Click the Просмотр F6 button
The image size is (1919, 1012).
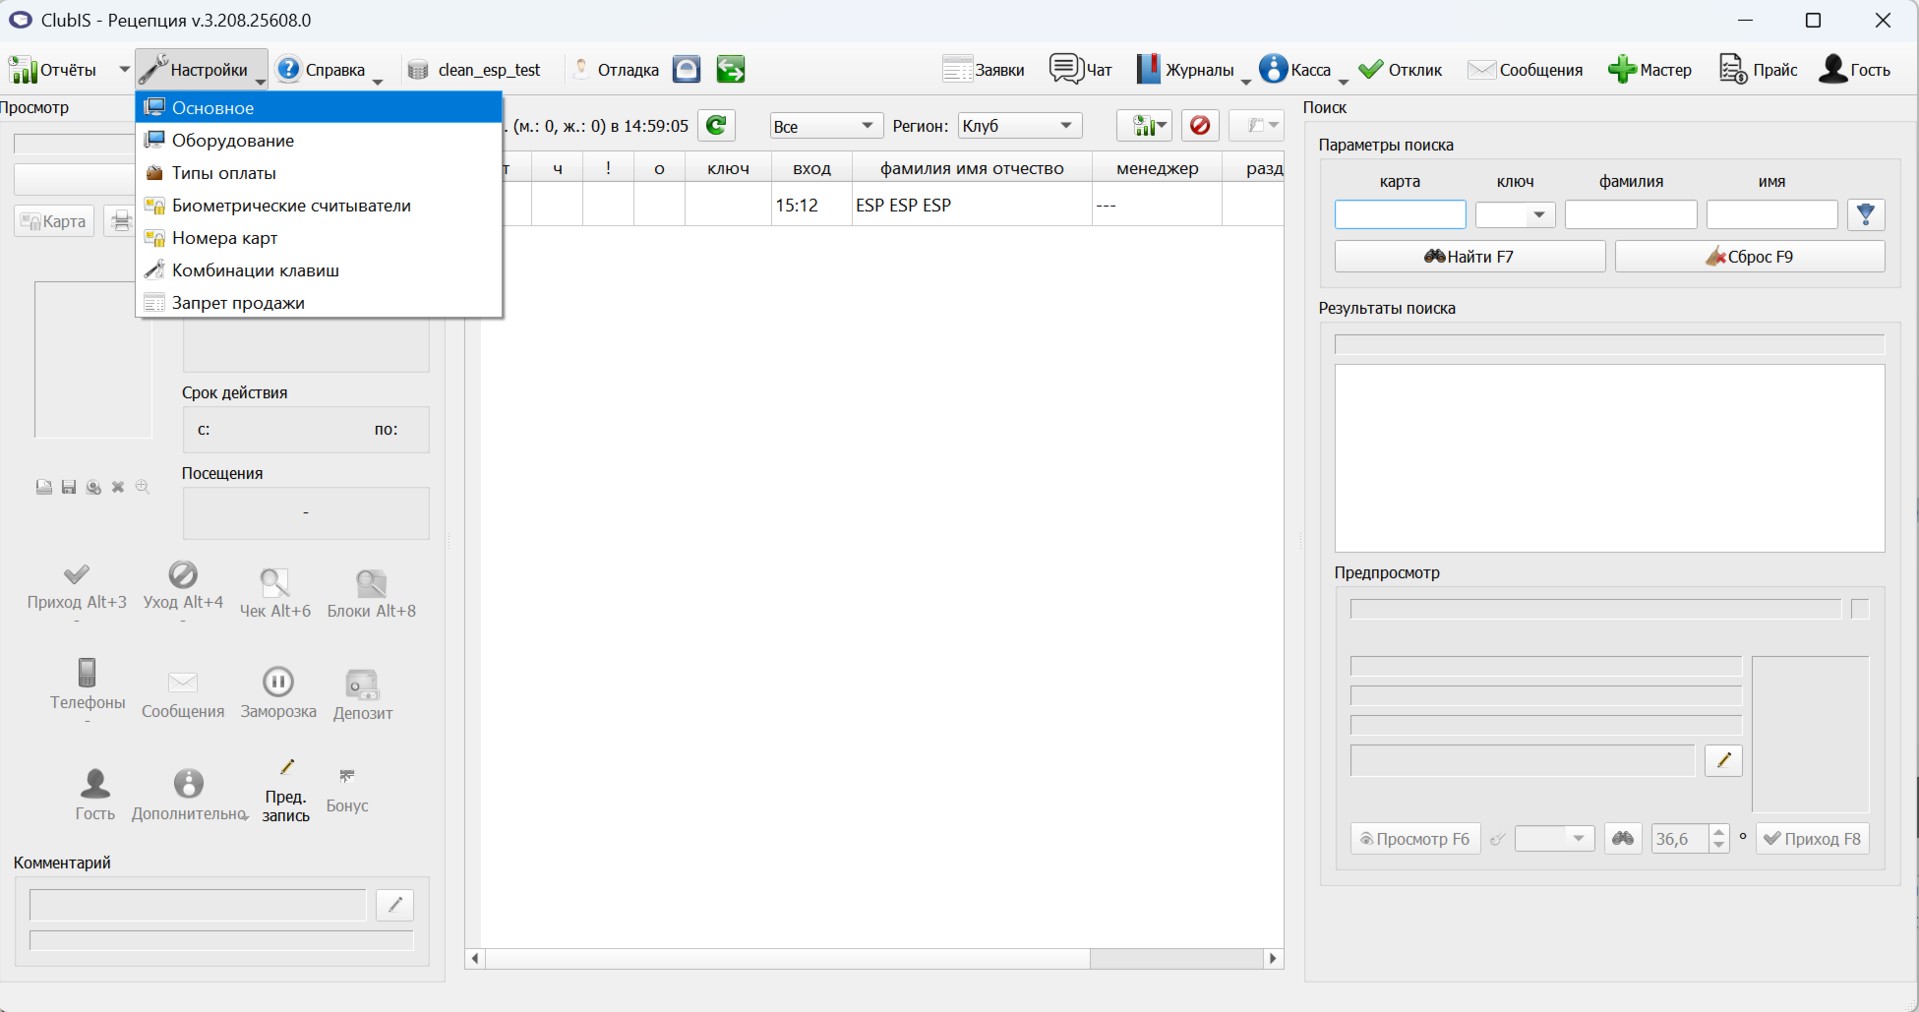tap(1415, 839)
